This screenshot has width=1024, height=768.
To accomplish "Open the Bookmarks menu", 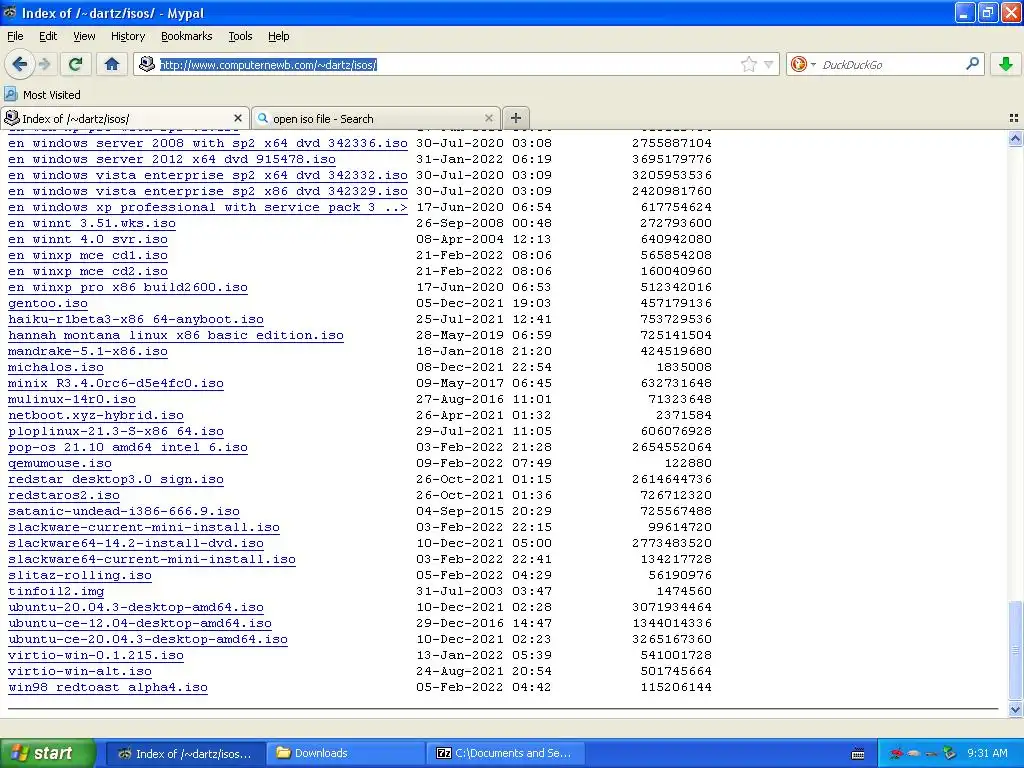I will point(186,37).
